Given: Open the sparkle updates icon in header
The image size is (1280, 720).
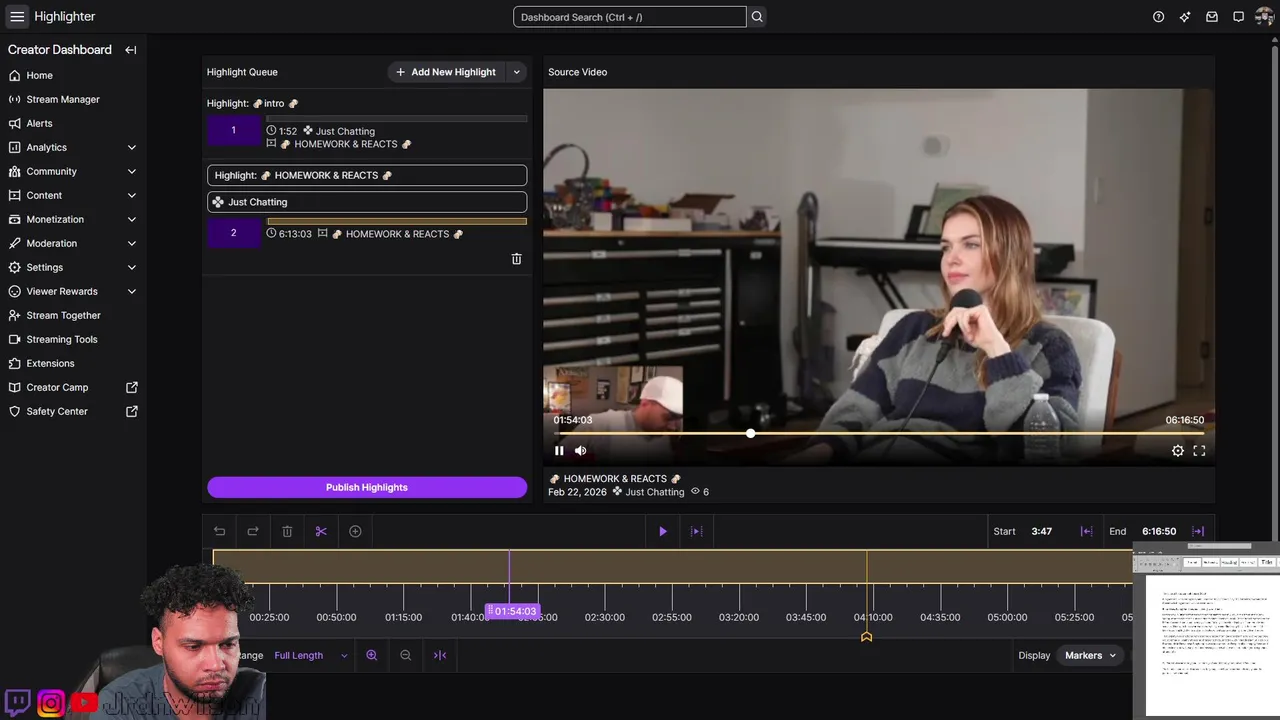Looking at the screenshot, I should [x=1185, y=17].
